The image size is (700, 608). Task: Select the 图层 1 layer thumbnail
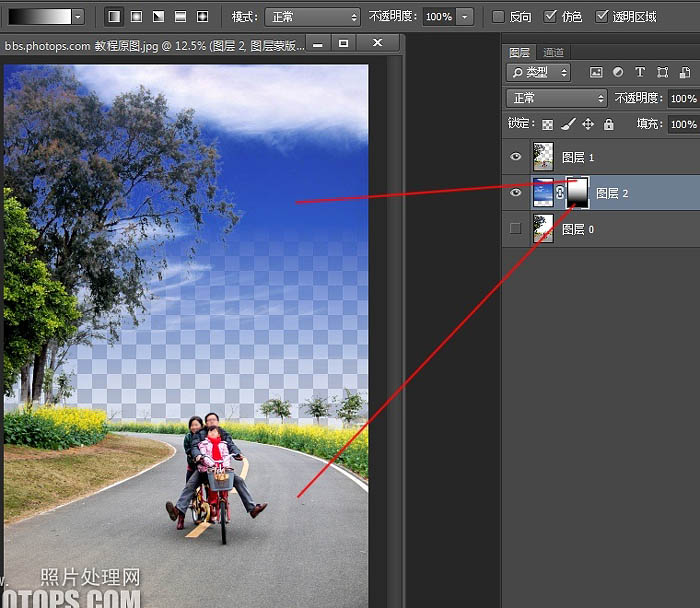pyautogui.click(x=543, y=157)
